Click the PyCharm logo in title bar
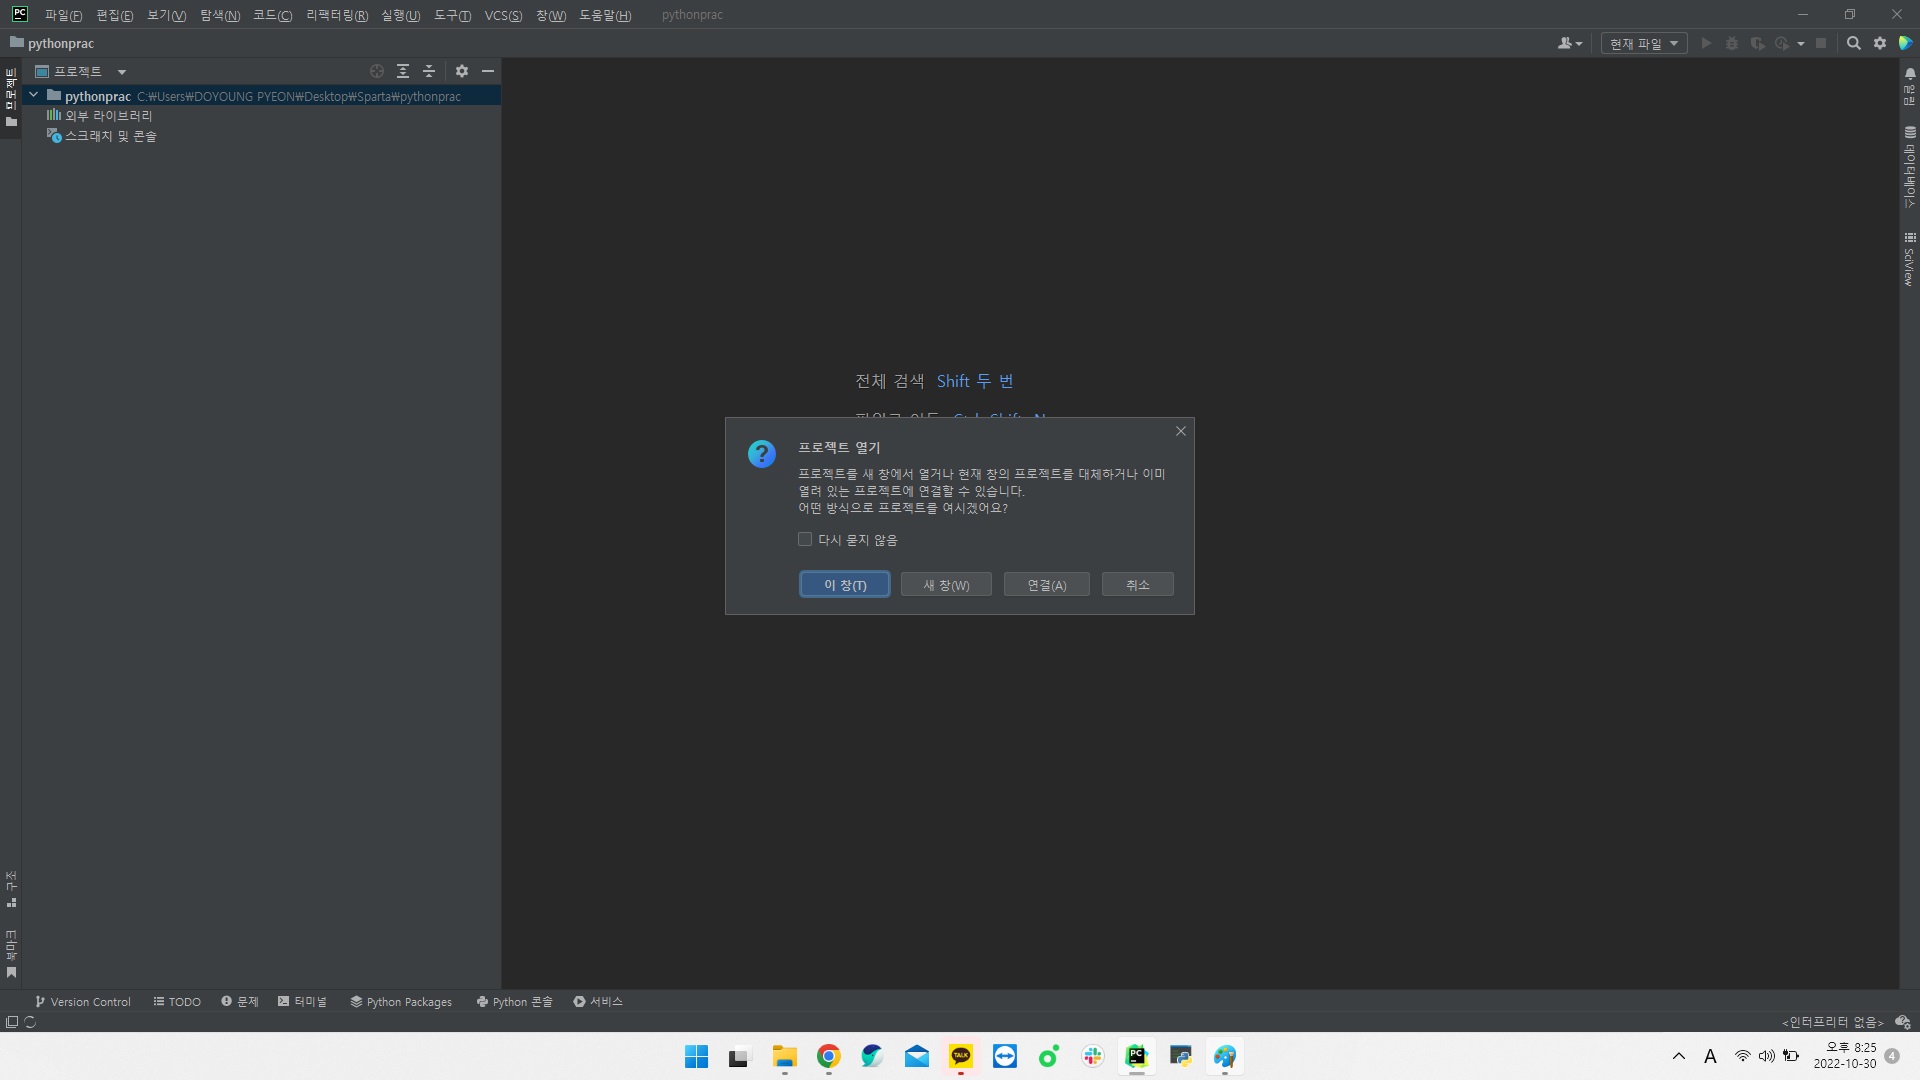 tap(20, 14)
